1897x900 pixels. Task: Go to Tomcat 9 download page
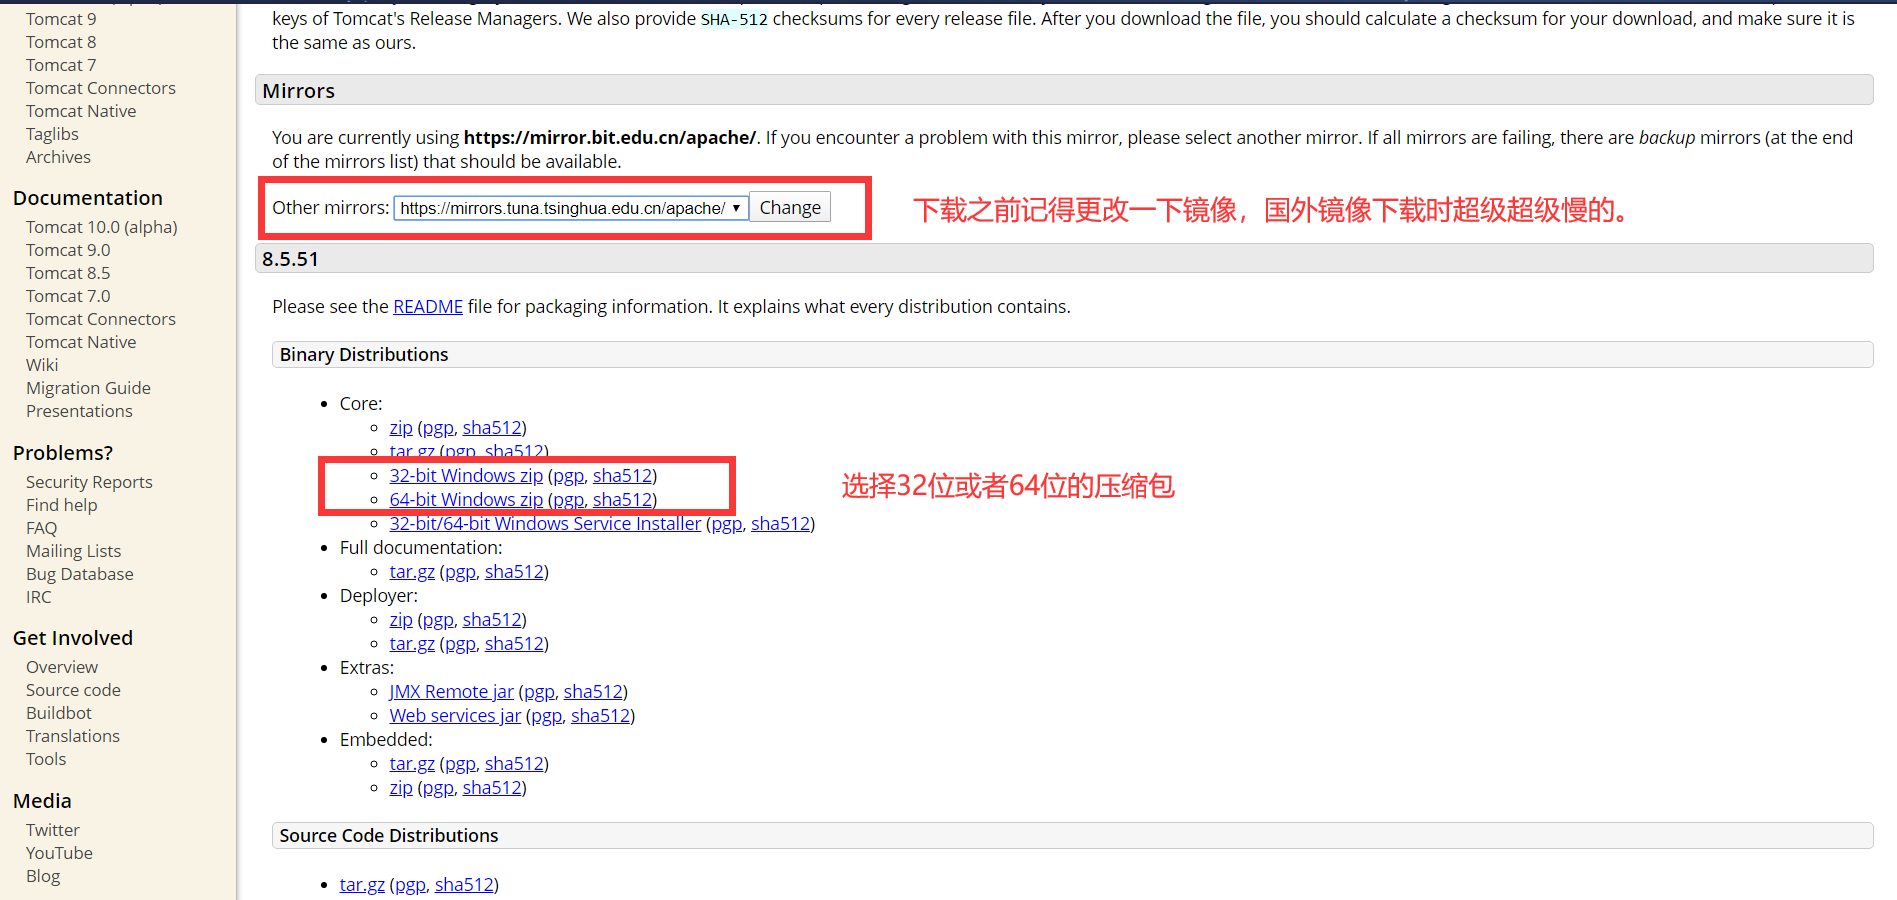click(61, 19)
